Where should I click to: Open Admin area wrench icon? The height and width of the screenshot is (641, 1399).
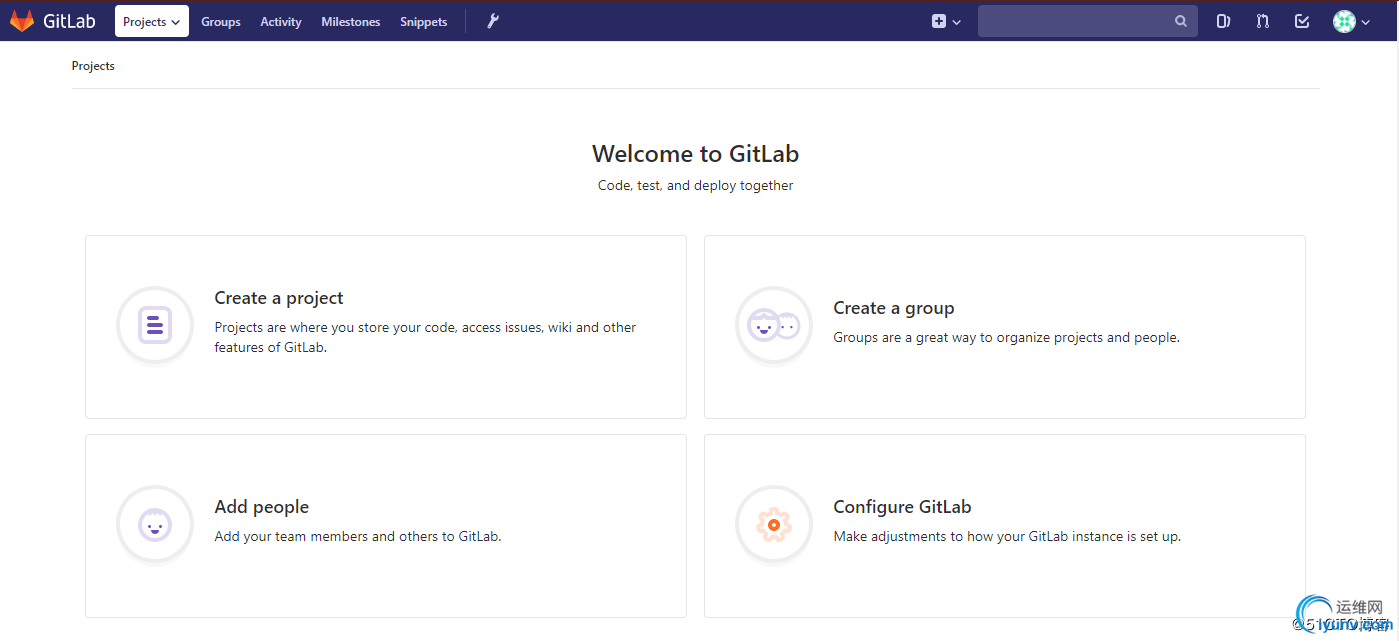tap(493, 21)
